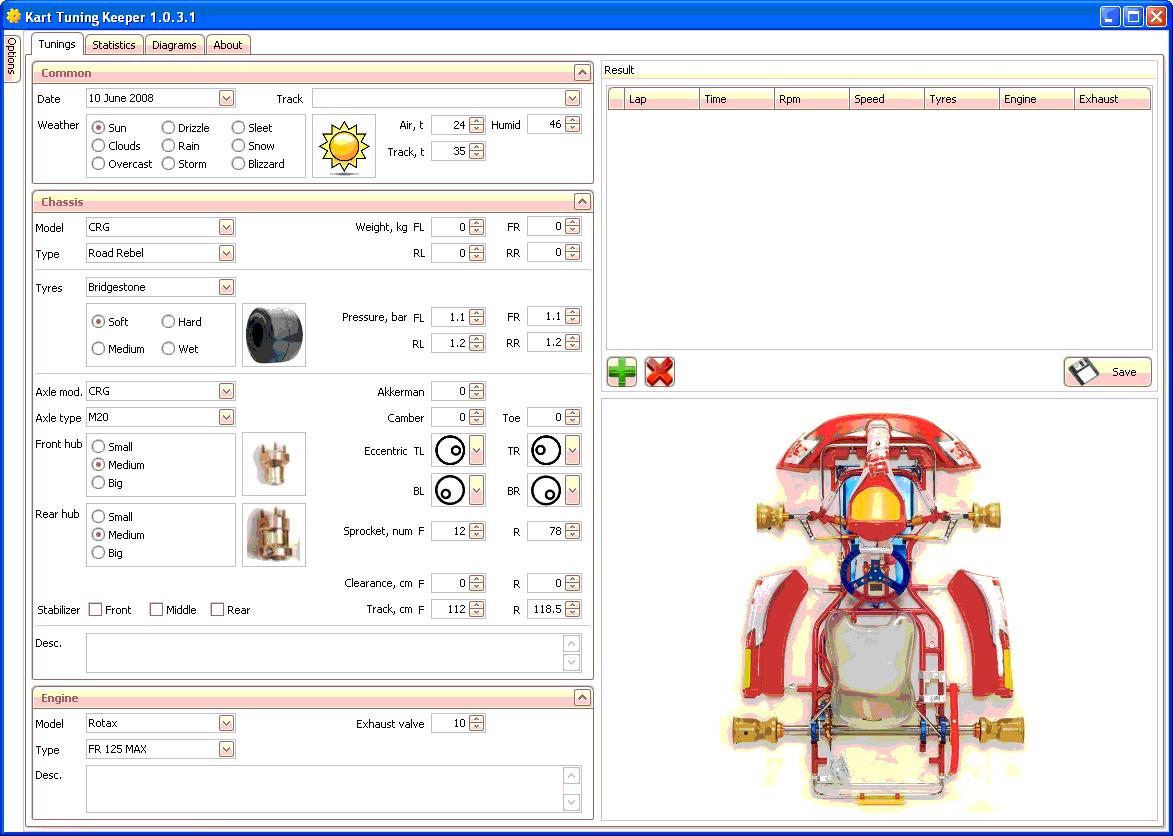Click the sun weather icon image
The width and height of the screenshot is (1173, 836).
(343, 146)
